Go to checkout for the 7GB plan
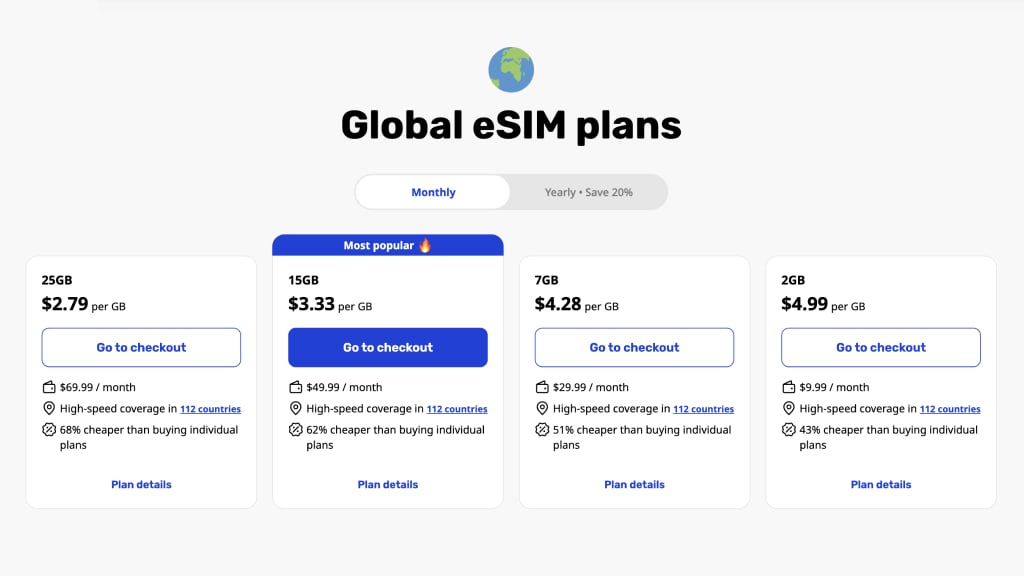 coord(634,347)
